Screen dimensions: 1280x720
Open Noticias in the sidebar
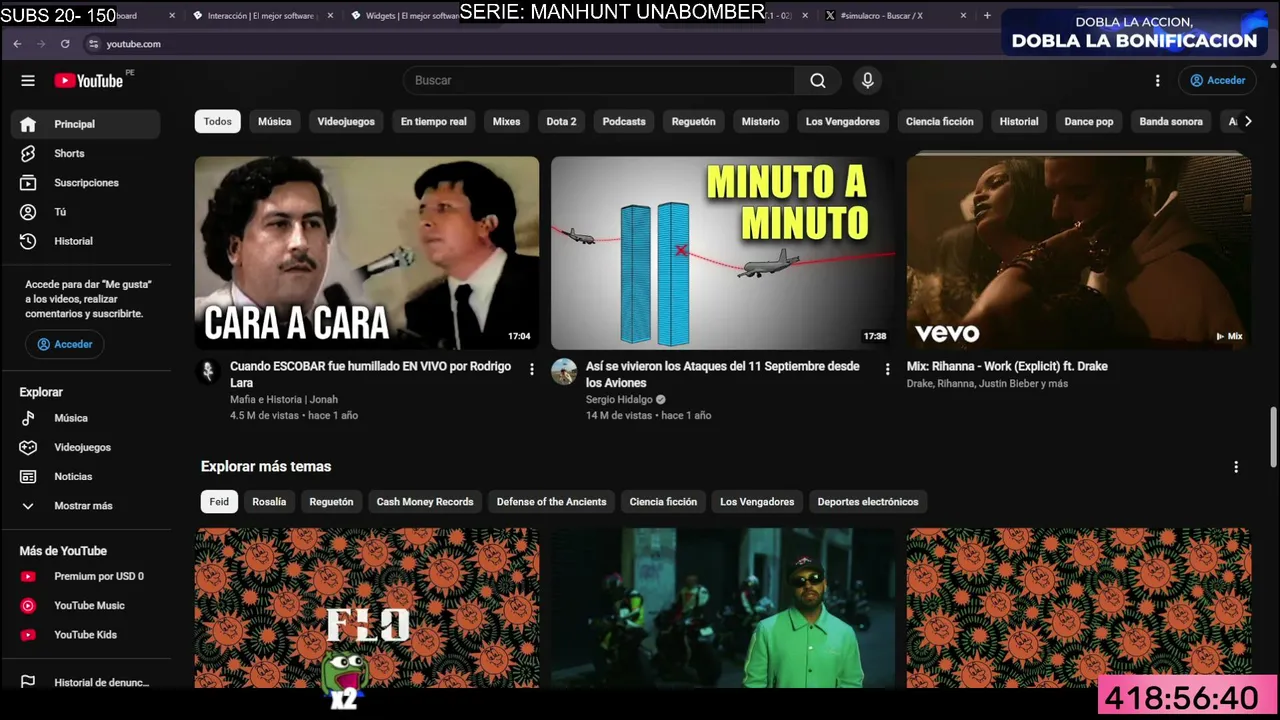[x=85, y=477]
